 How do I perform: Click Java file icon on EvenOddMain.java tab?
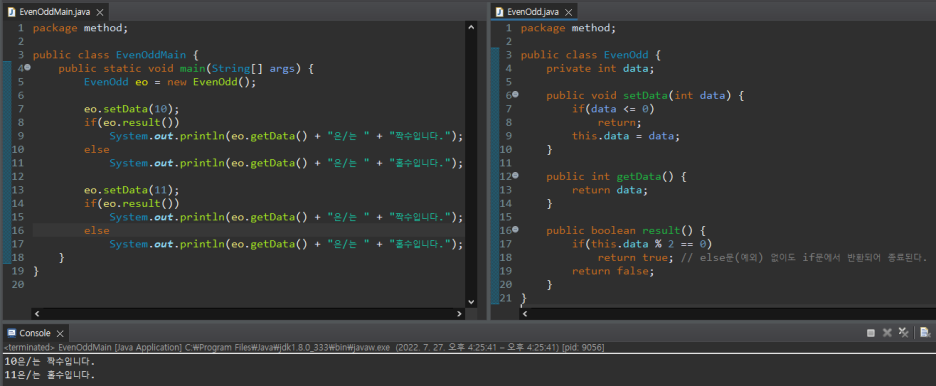coord(11,11)
